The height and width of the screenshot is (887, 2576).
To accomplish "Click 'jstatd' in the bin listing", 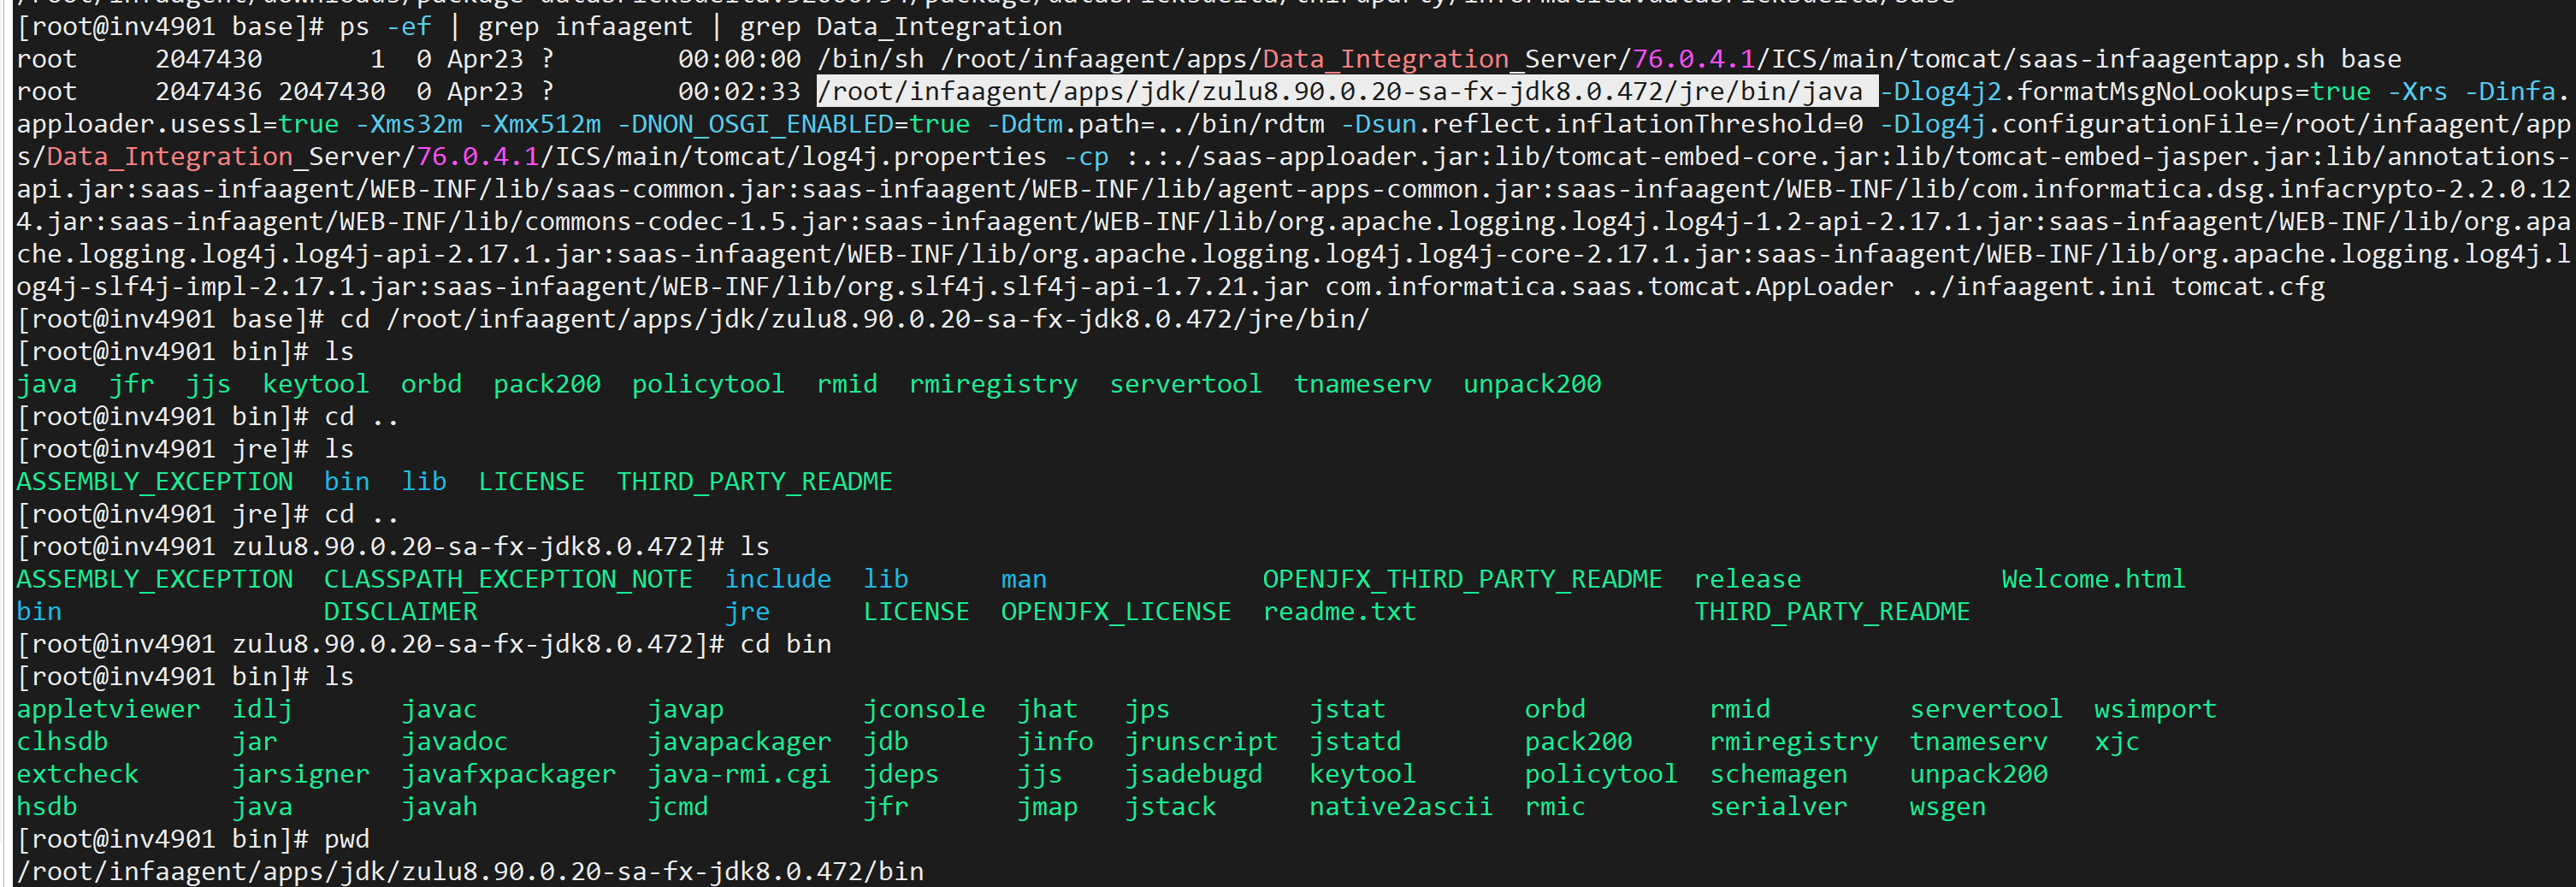I will click(1355, 741).
